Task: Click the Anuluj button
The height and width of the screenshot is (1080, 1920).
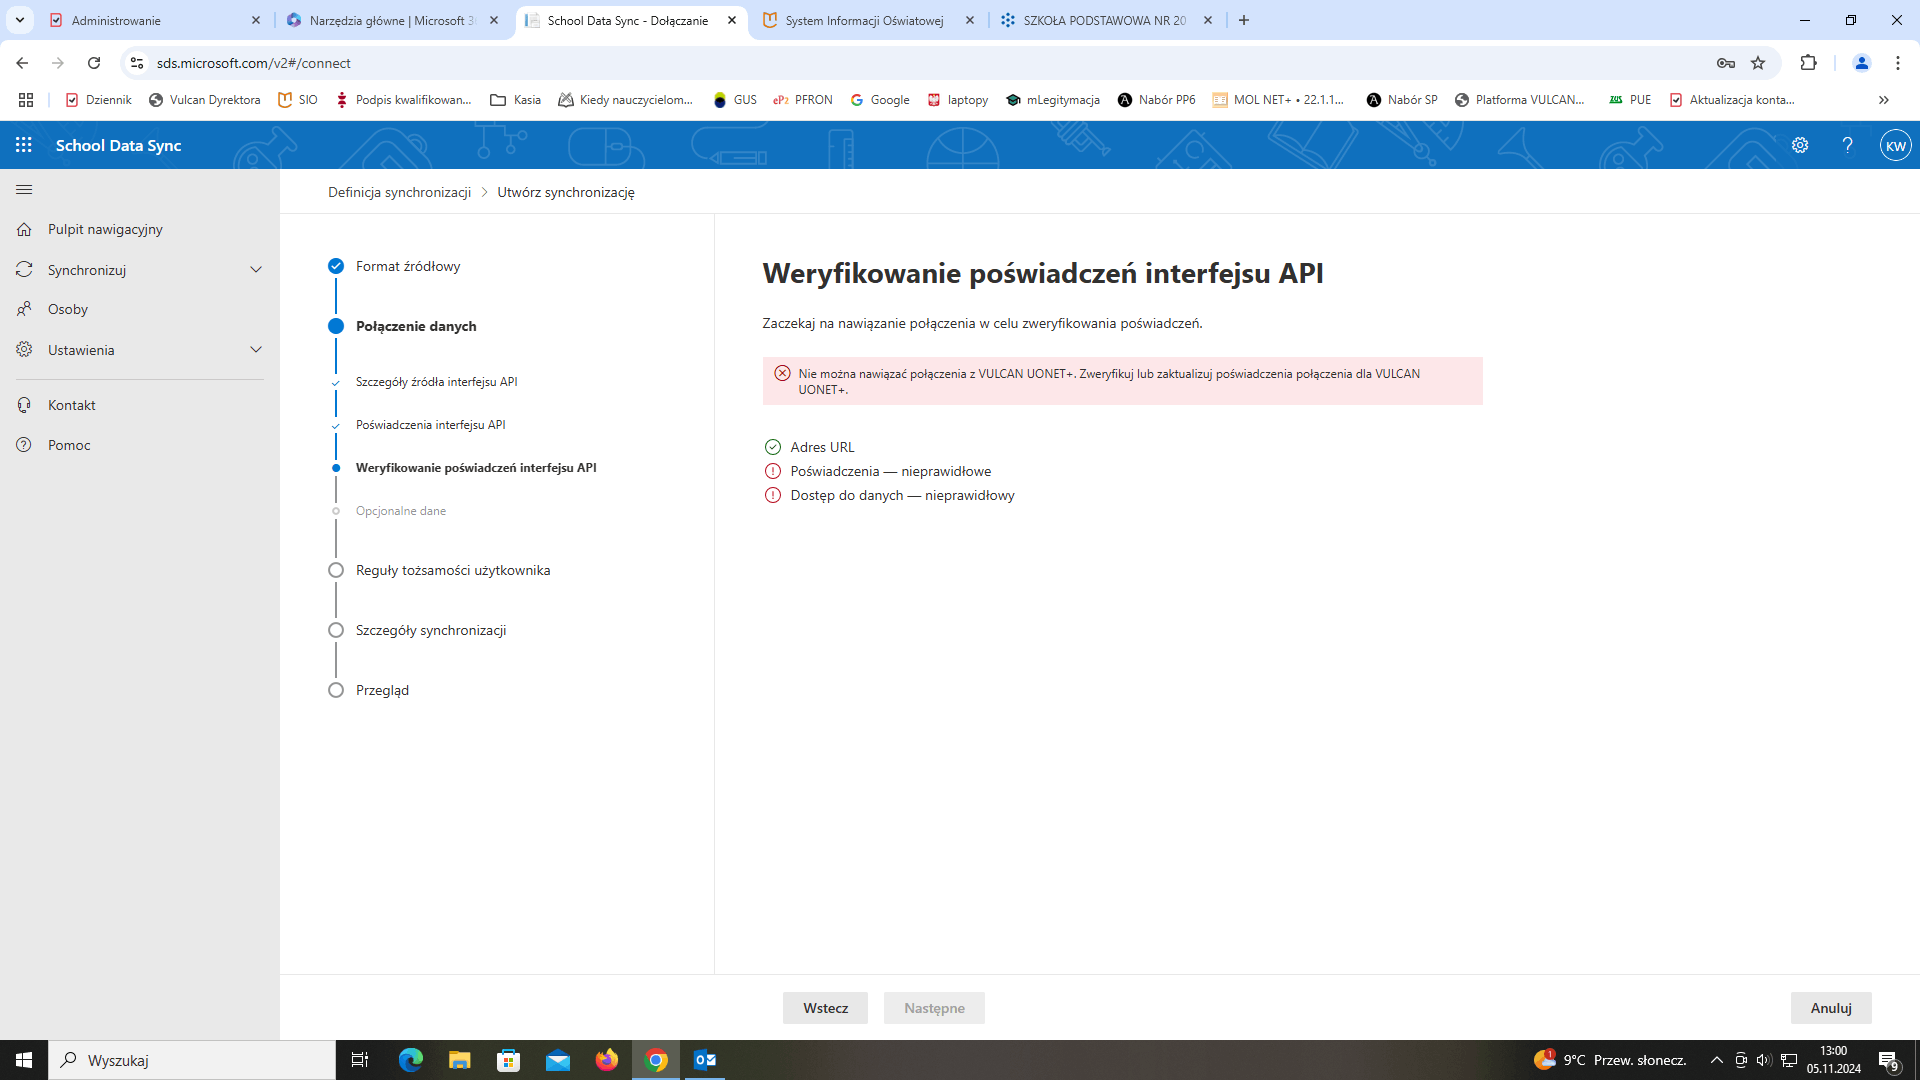Action: (1831, 1008)
